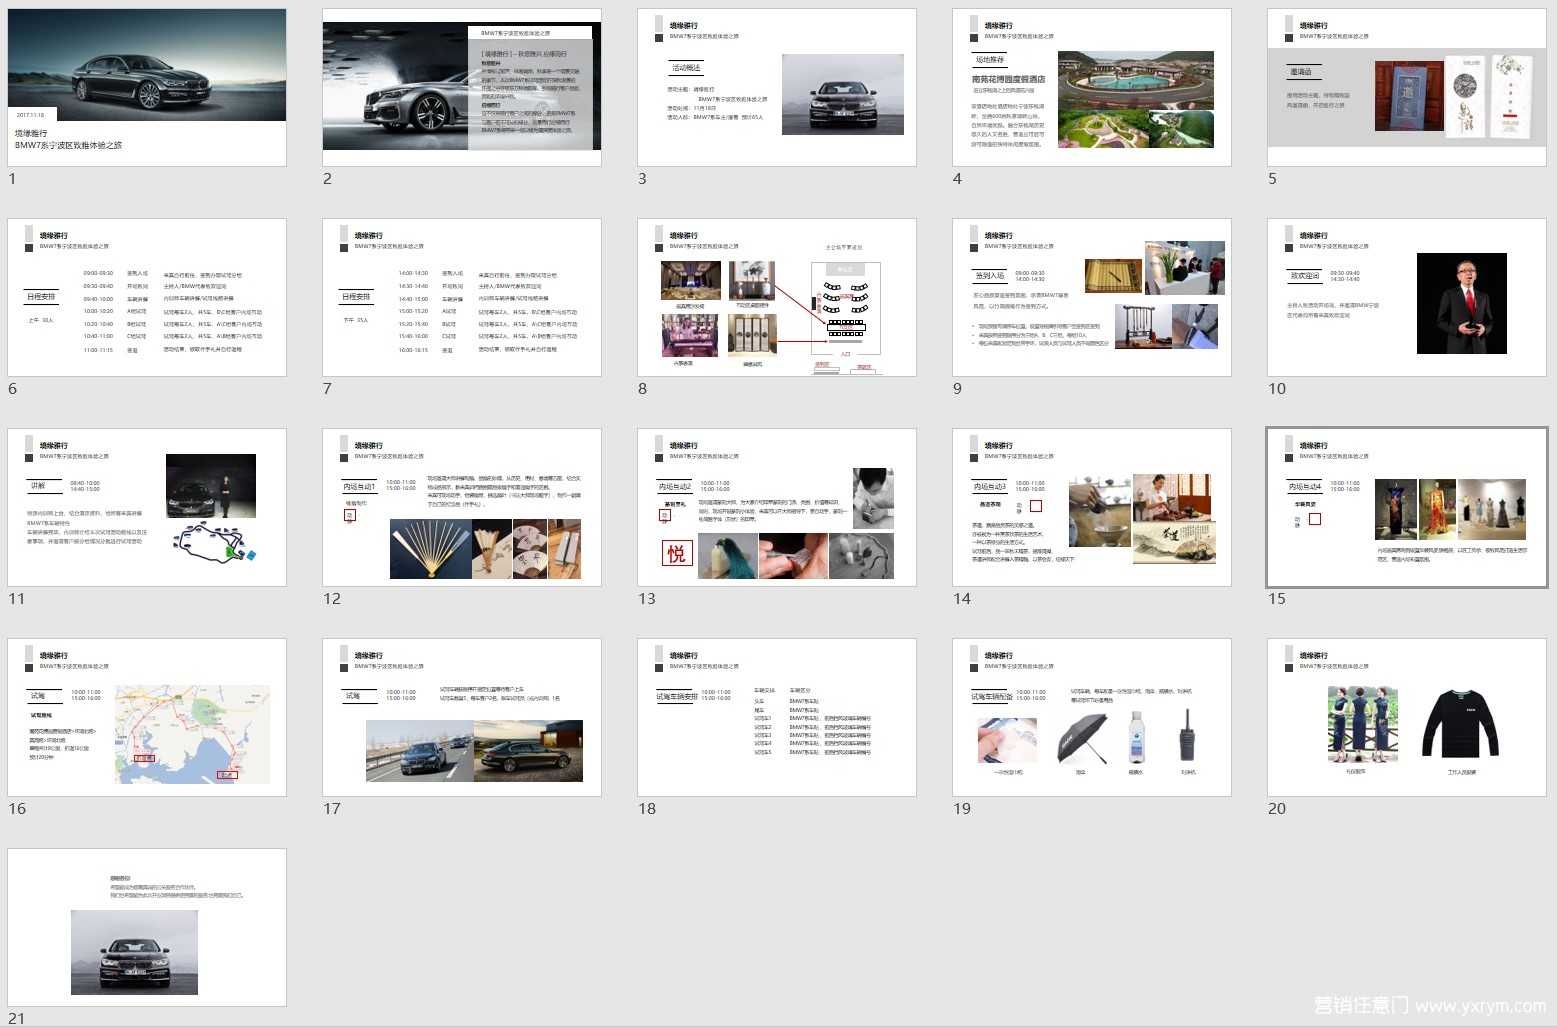
Task: Select highlighted slide 15 thumbnail with qipao dresses
Action: pos(1407,508)
